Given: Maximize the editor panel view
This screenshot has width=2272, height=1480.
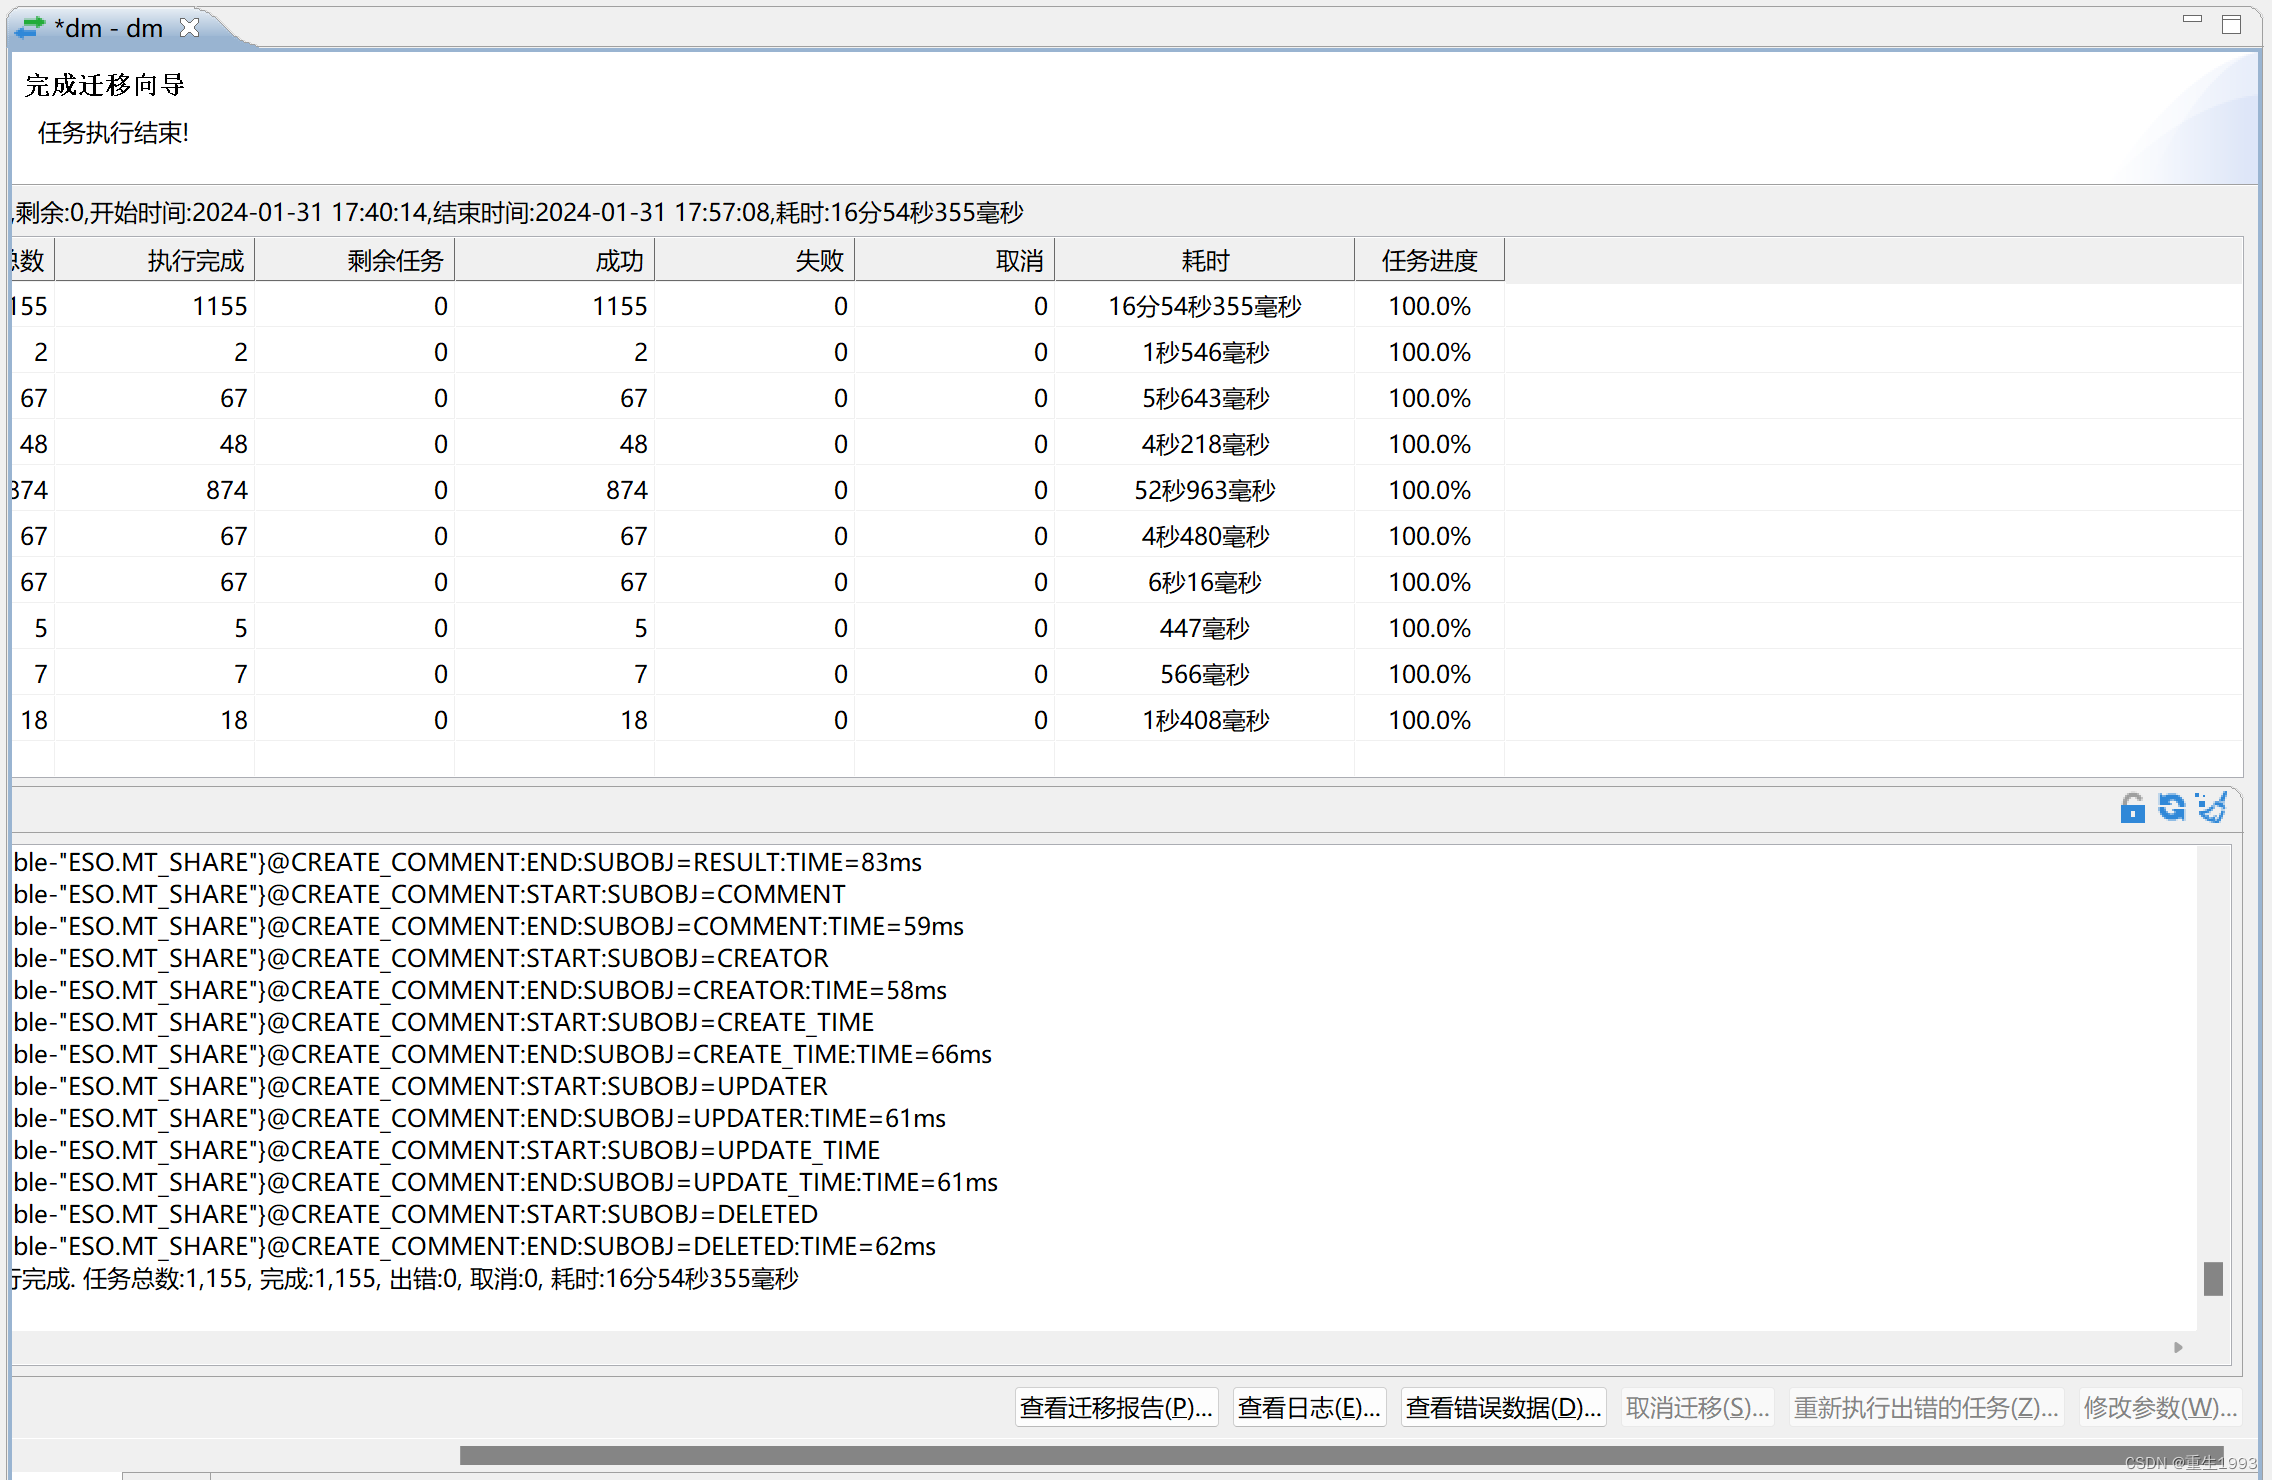Looking at the screenshot, I should click(x=2231, y=24).
